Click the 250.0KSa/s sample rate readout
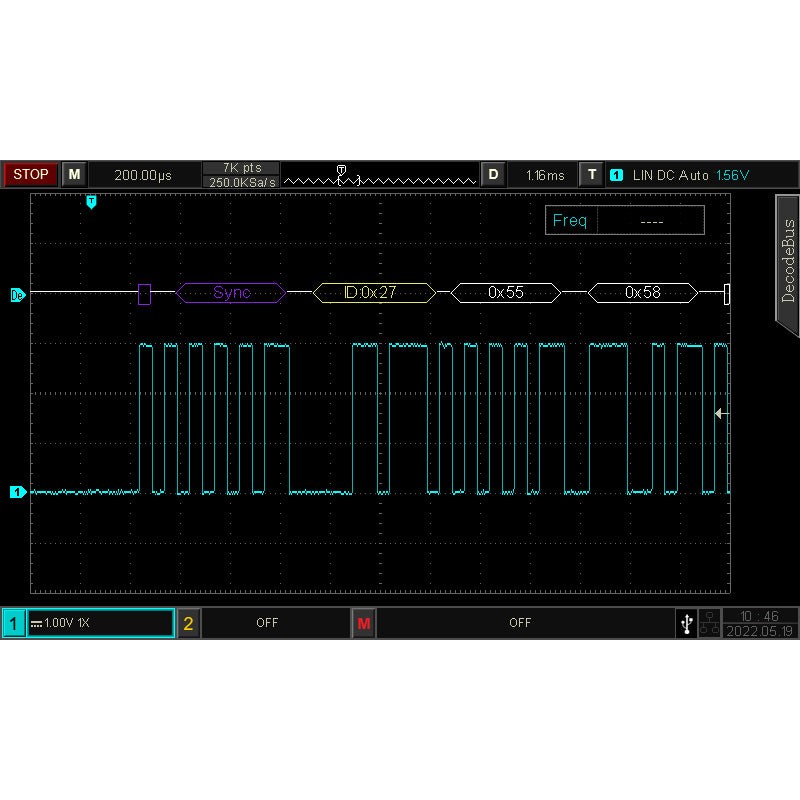 241,182
